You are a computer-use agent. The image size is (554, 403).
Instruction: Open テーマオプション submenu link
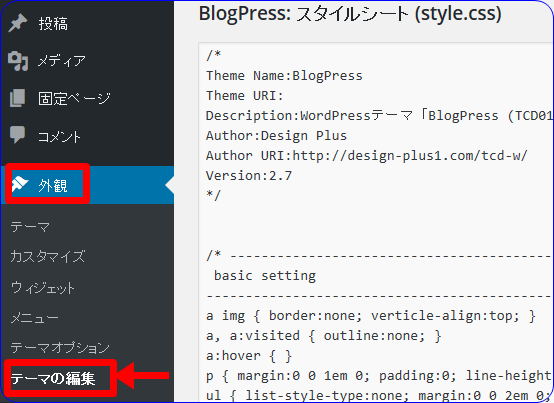pyautogui.click(x=60, y=348)
